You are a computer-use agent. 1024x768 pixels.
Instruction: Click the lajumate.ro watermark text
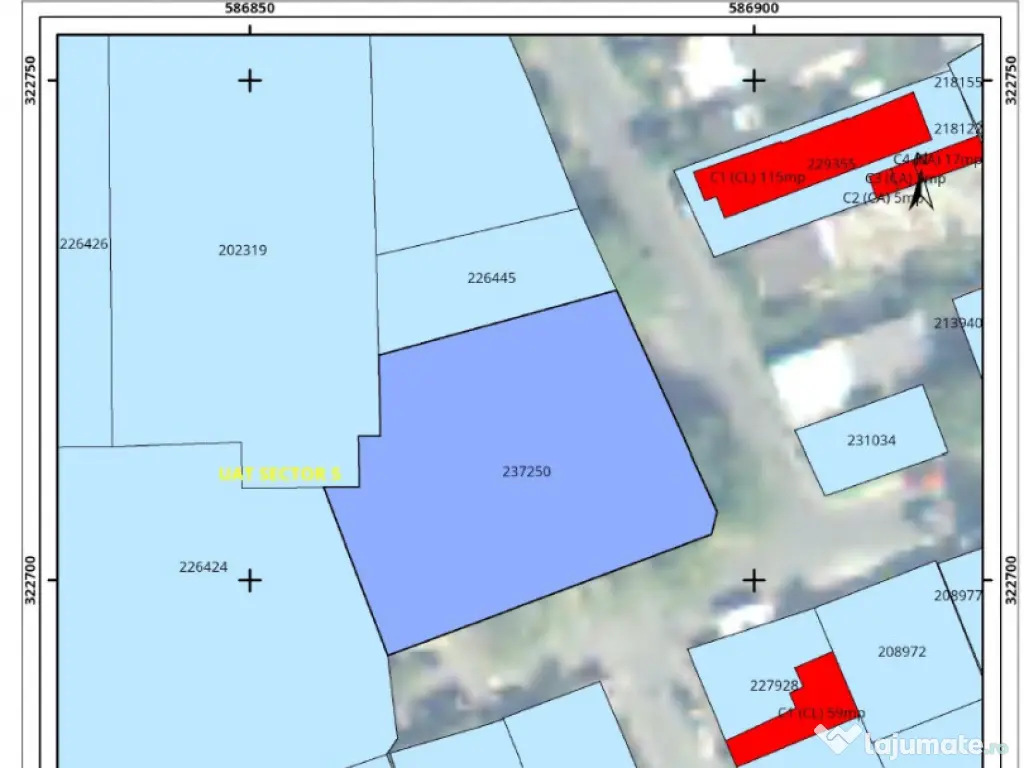[x=935, y=744]
